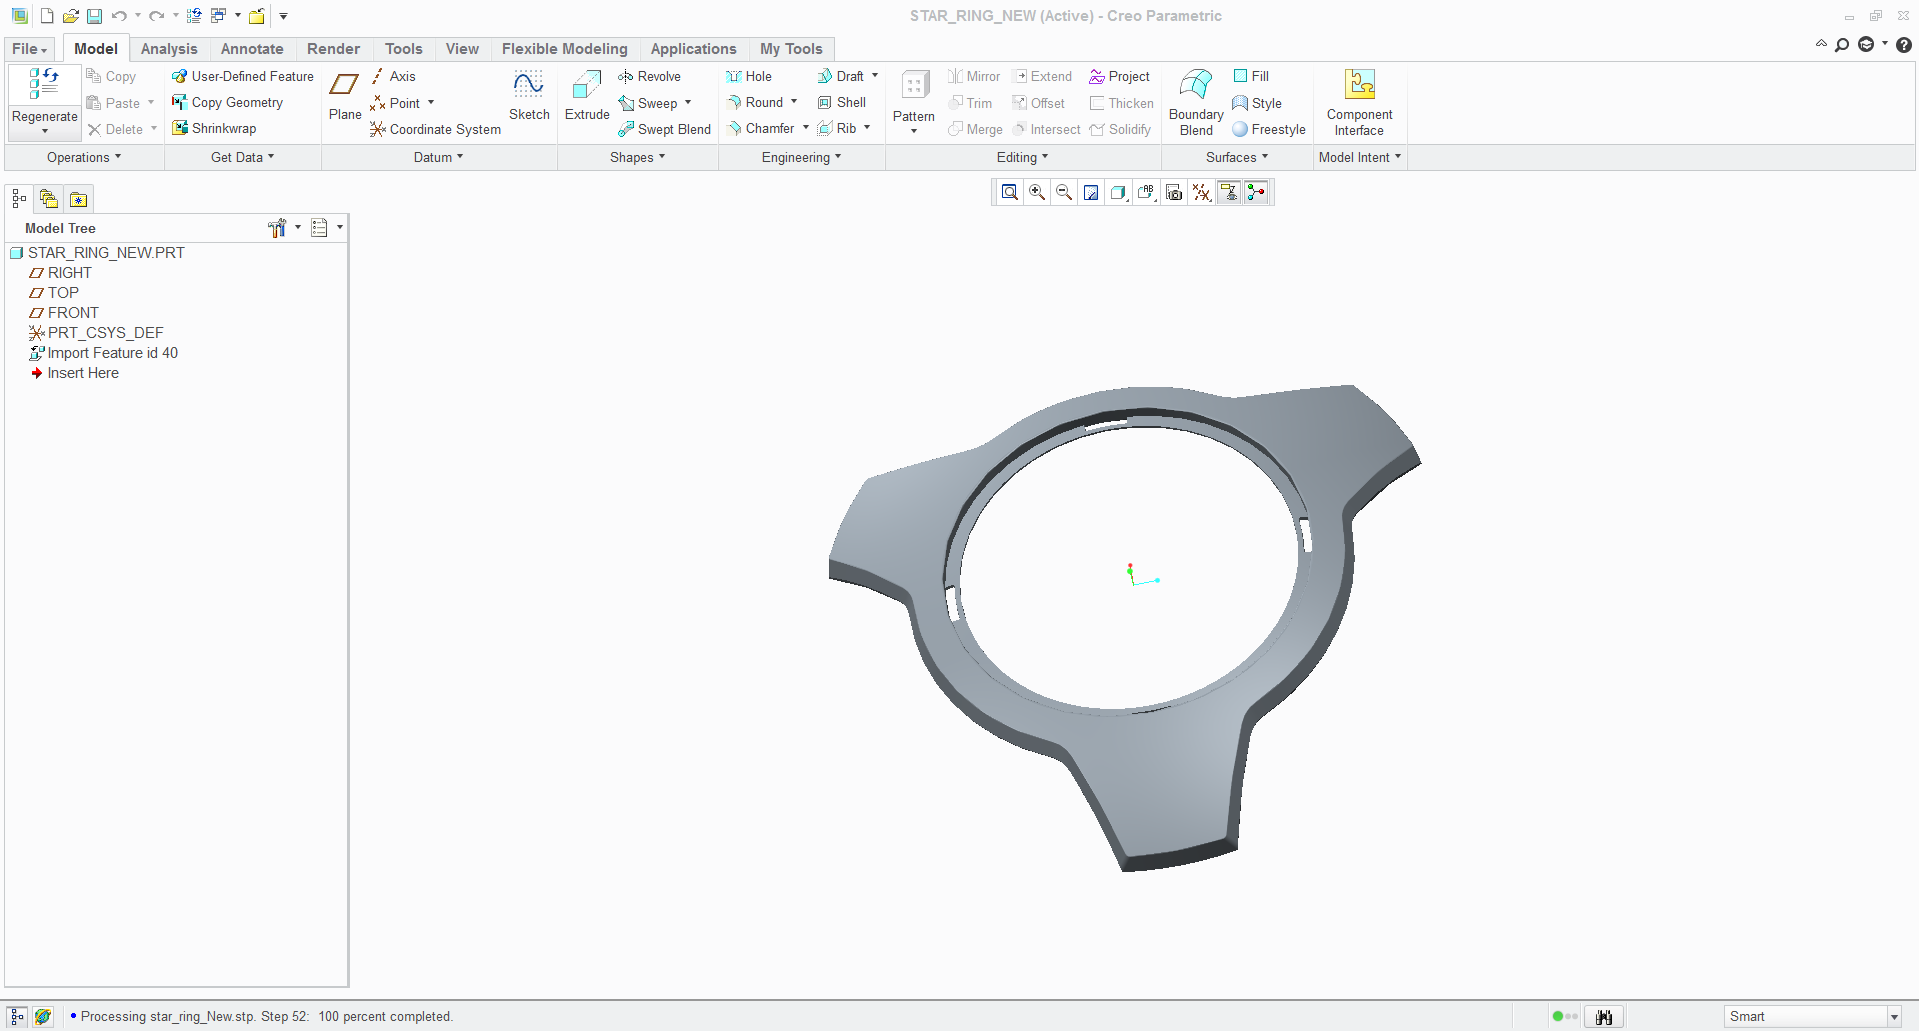
Task: Select the Plane datum tool
Action: click(344, 97)
